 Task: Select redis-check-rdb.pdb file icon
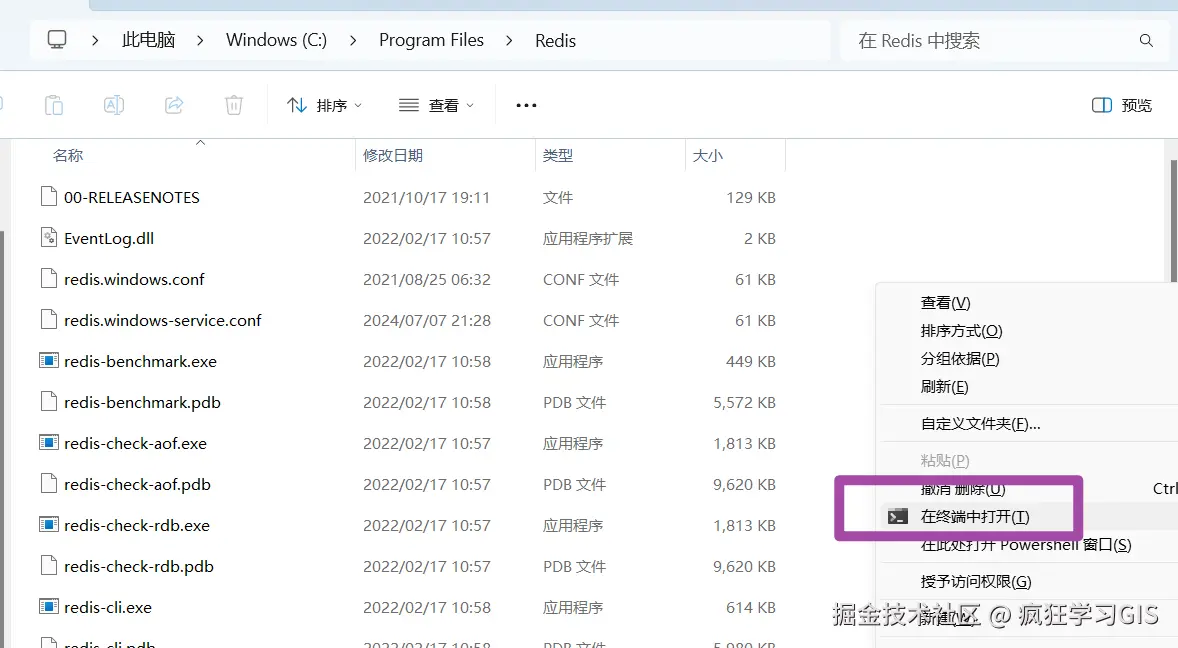click(x=49, y=565)
